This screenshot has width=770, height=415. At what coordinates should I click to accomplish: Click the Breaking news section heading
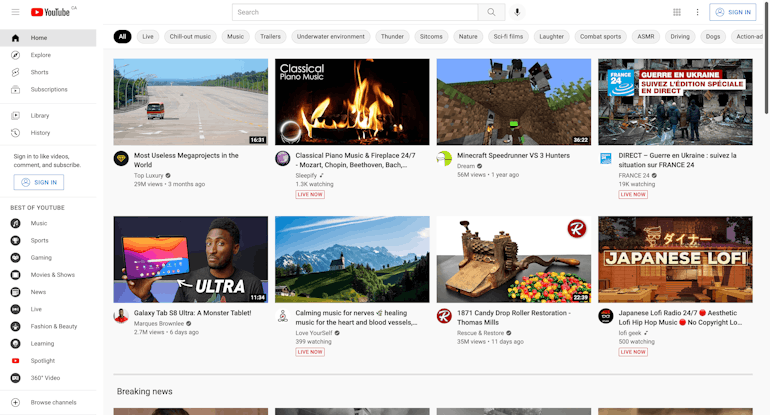[x=144, y=391]
